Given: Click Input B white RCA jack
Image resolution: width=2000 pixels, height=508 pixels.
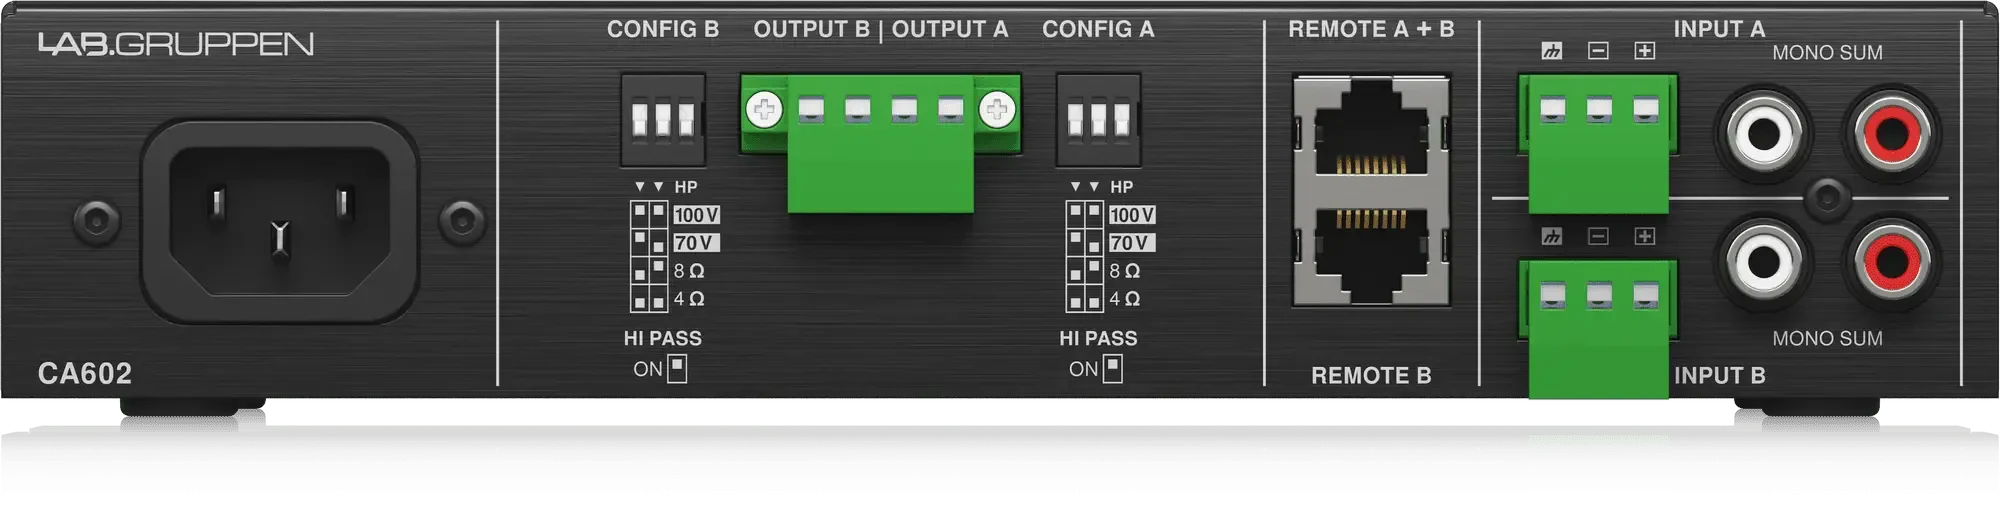Looking at the screenshot, I should tap(1764, 262).
